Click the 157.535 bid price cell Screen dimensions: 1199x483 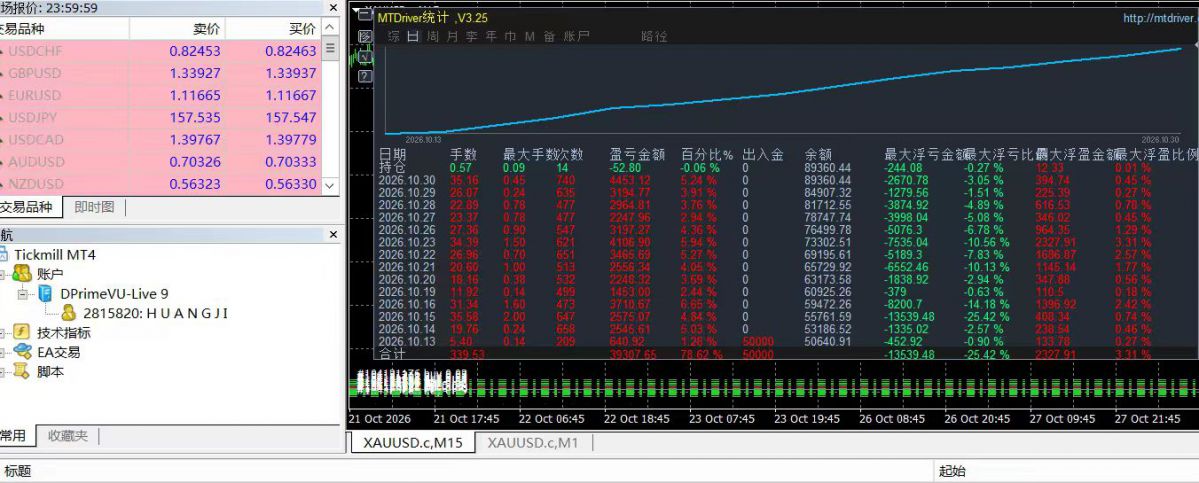(x=196, y=118)
